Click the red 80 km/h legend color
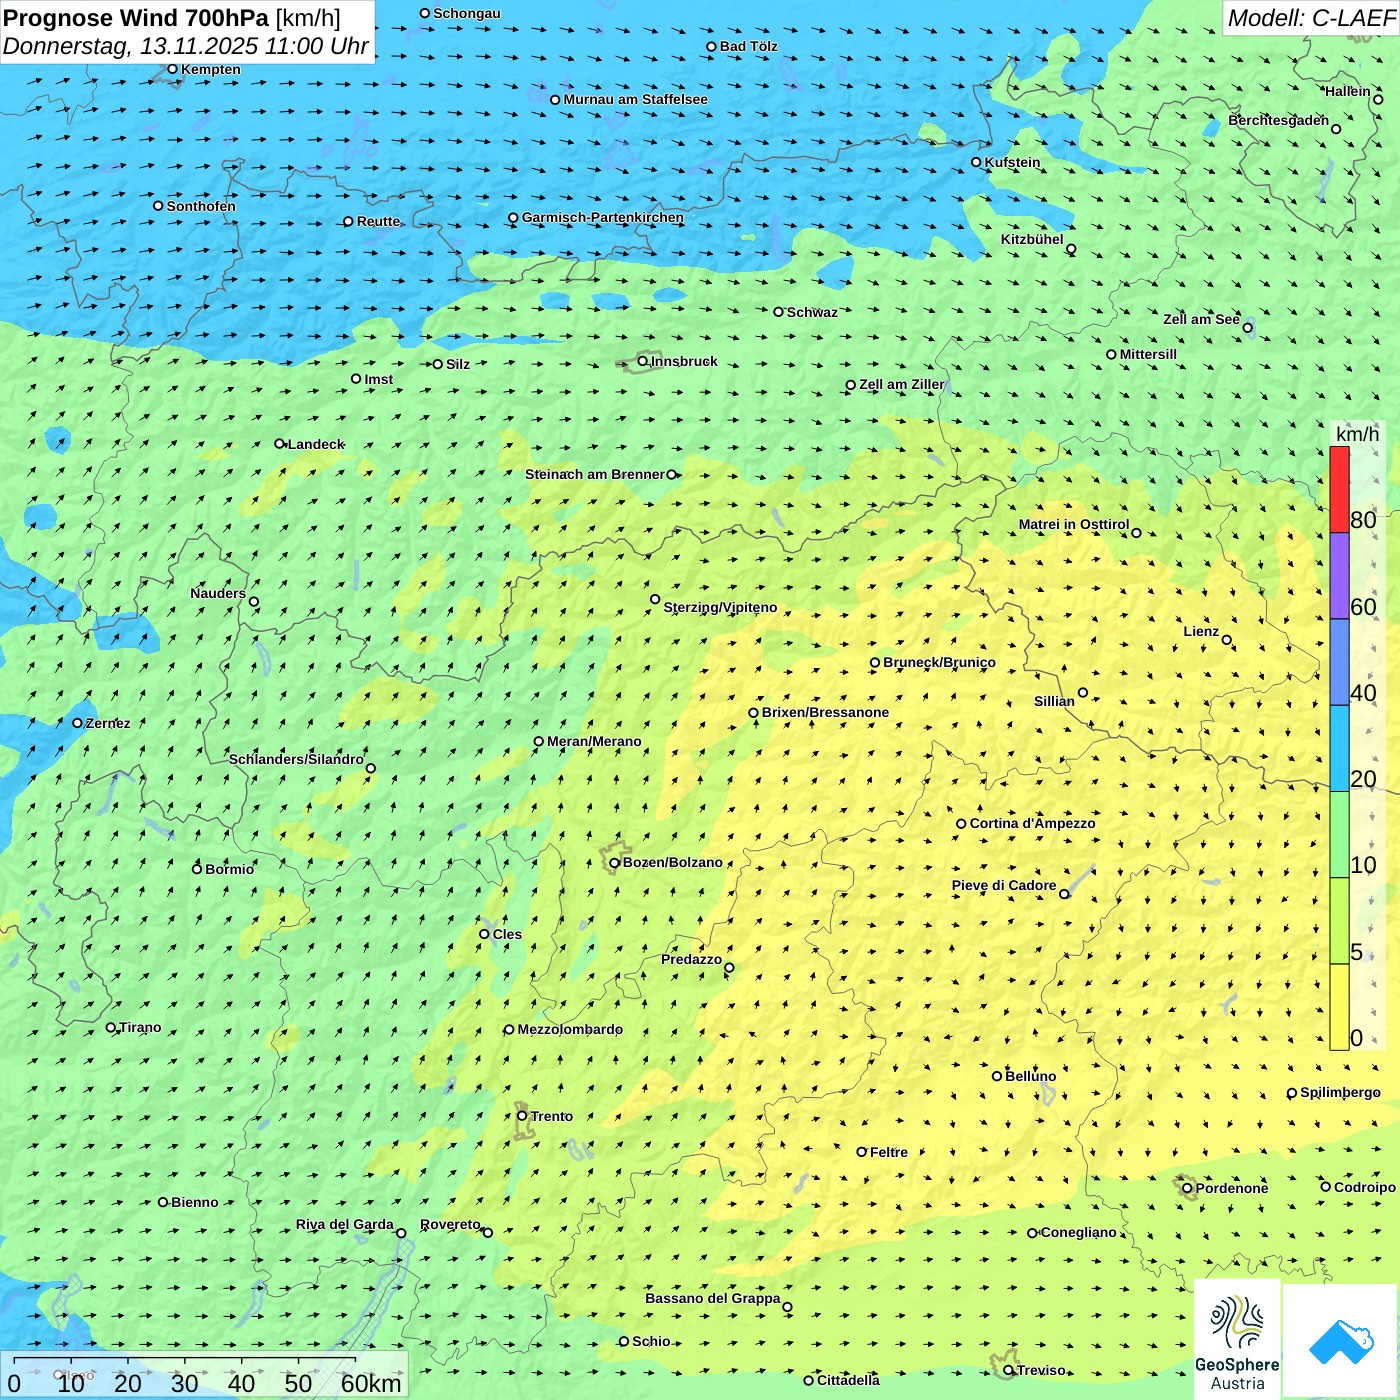This screenshot has width=1400, height=1400. point(1339,490)
